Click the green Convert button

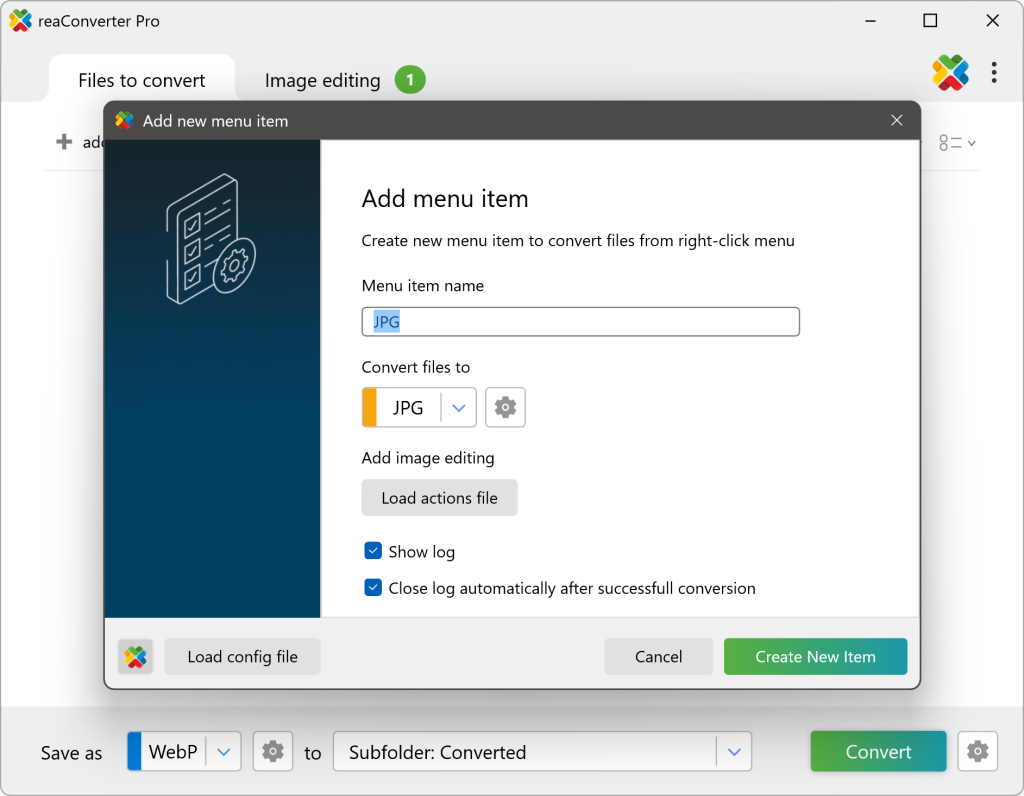pos(878,752)
